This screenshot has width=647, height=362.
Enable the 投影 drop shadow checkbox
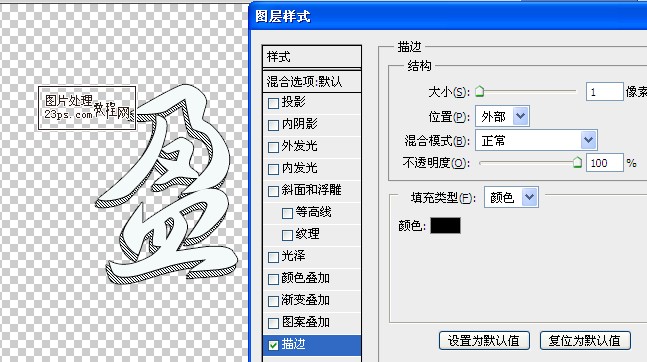[x=273, y=103]
